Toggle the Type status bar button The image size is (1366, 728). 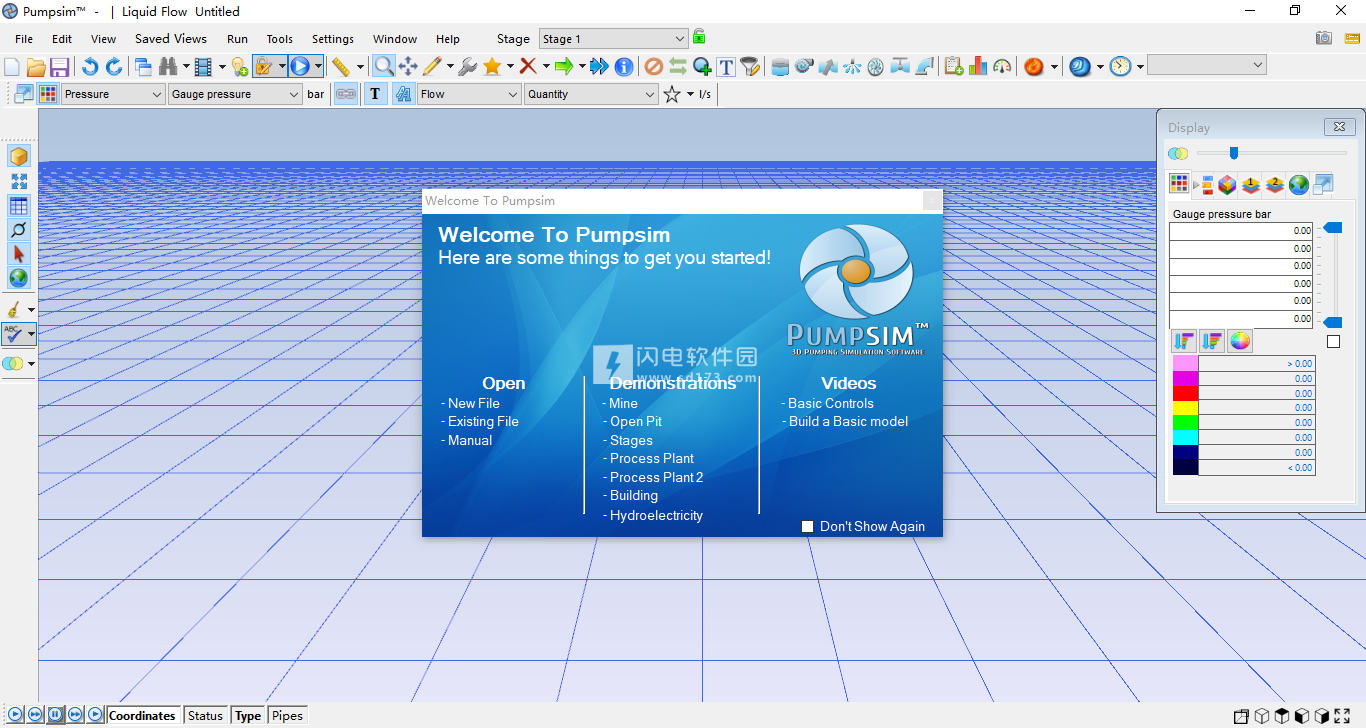(248, 715)
